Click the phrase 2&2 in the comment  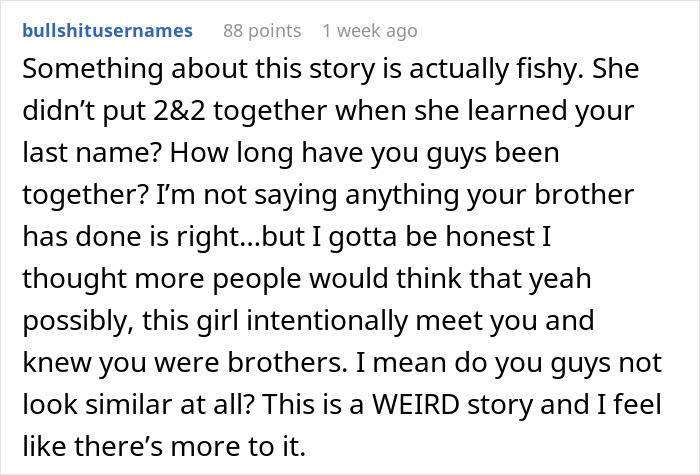coord(179,111)
